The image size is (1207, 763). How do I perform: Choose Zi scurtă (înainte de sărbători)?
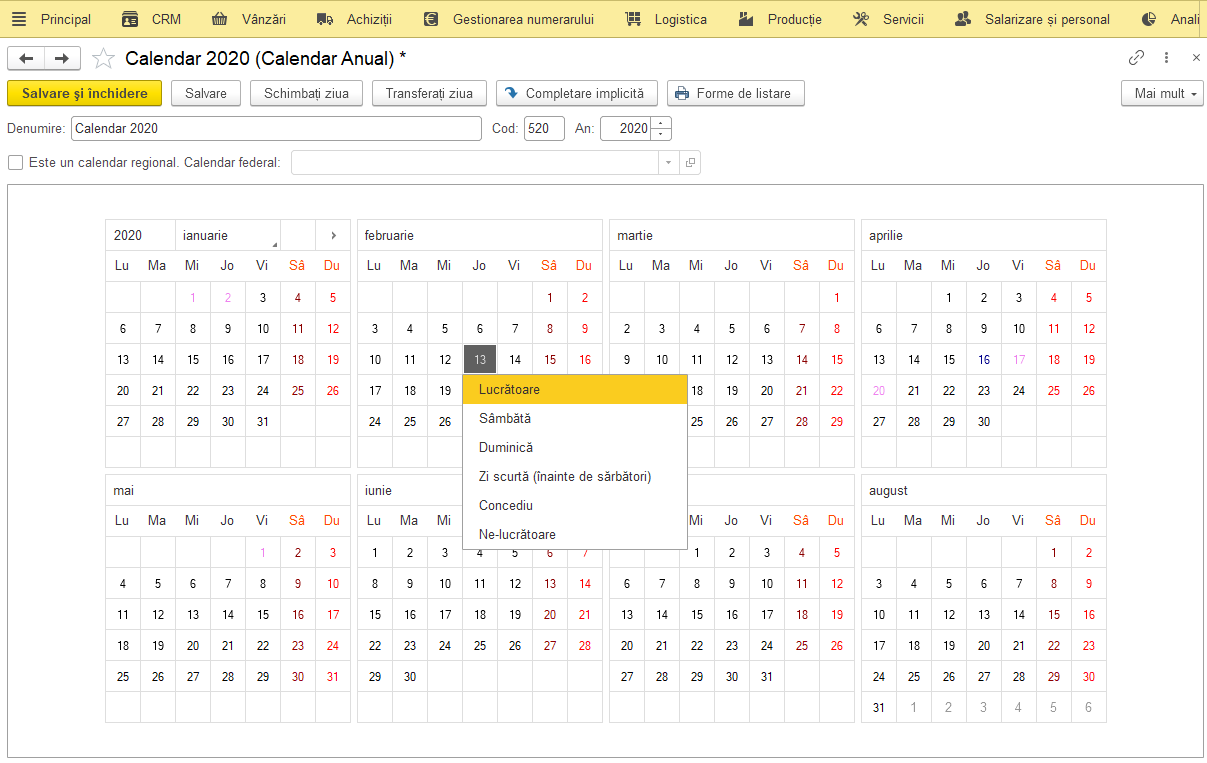click(x=575, y=476)
